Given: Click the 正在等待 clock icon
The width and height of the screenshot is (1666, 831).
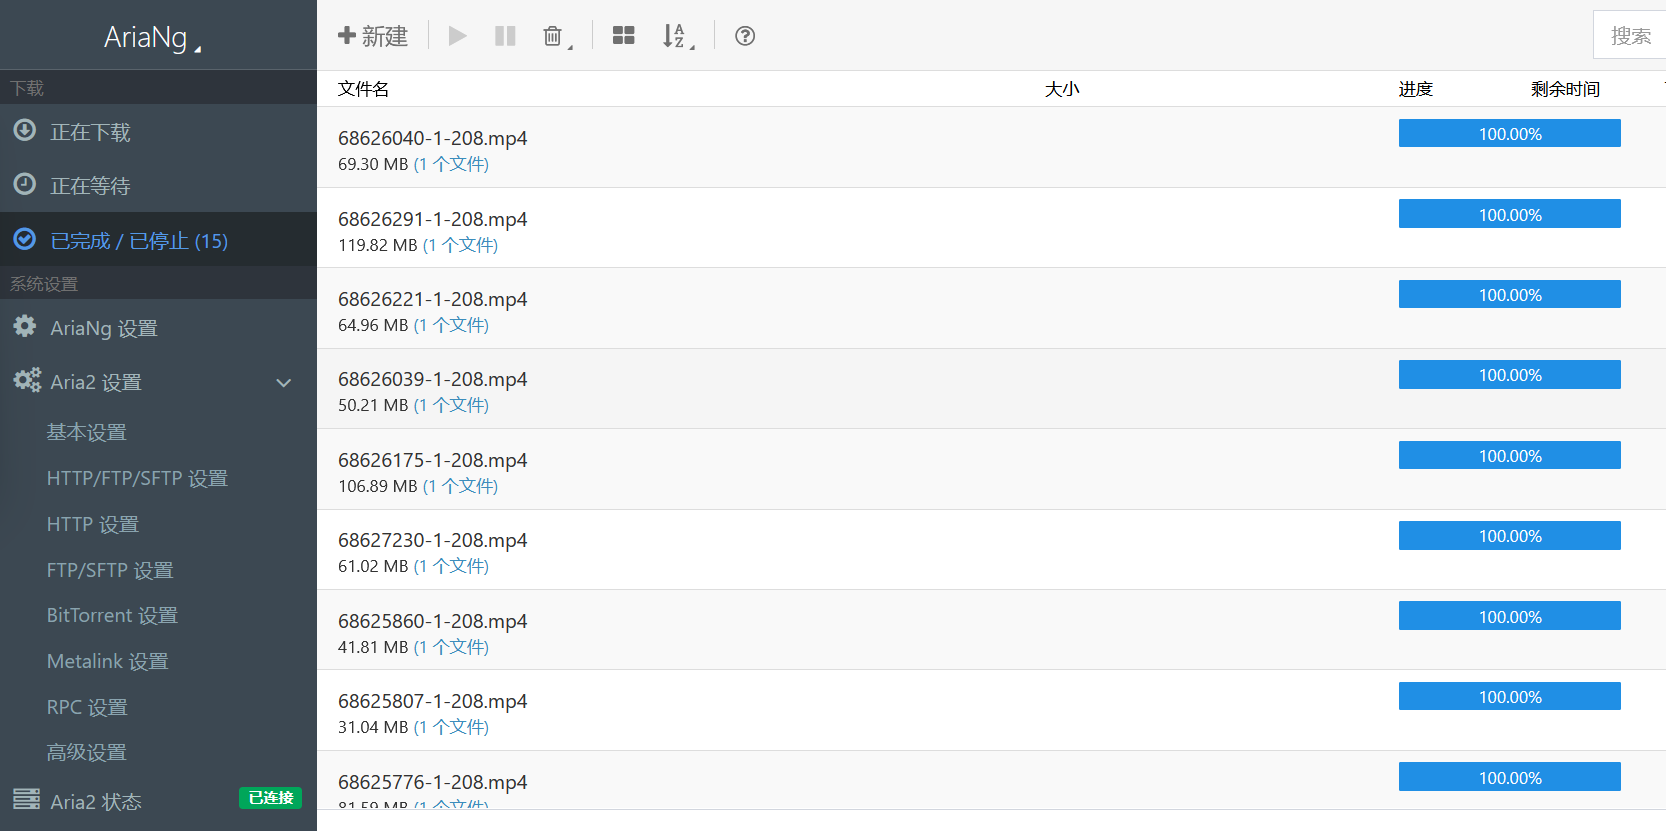Looking at the screenshot, I should (x=25, y=184).
